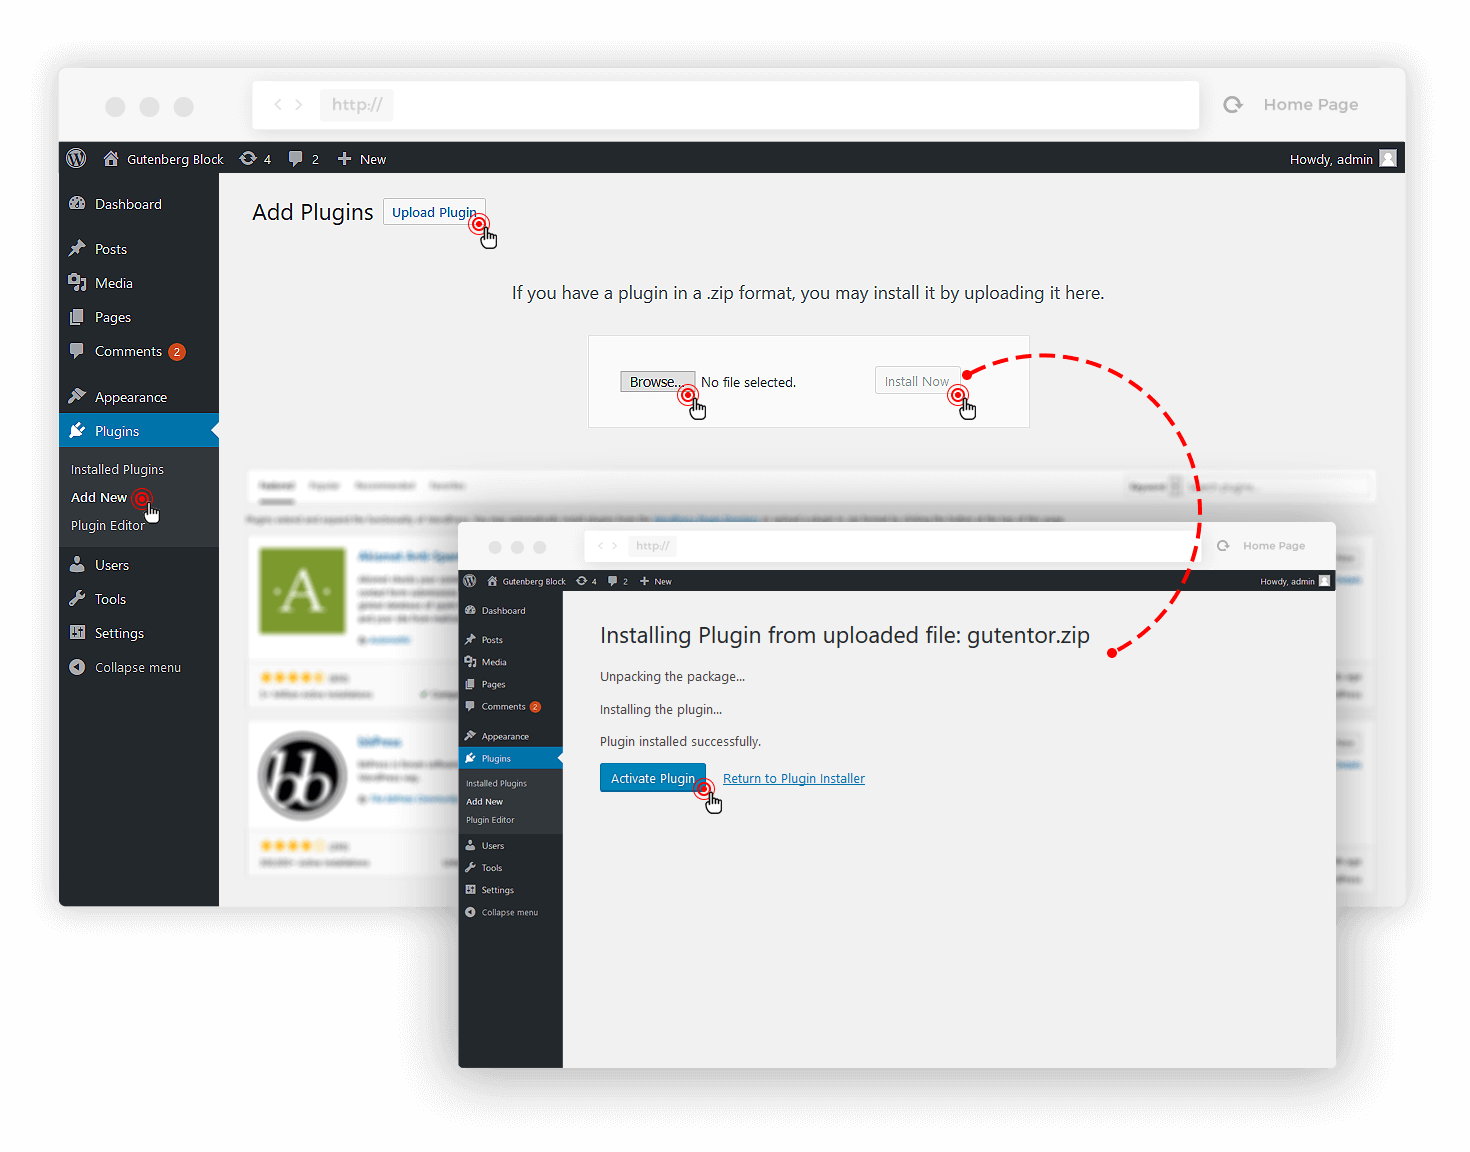Follow Return to Plugin Installer link
1470x1152 pixels.
tap(794, 778)
